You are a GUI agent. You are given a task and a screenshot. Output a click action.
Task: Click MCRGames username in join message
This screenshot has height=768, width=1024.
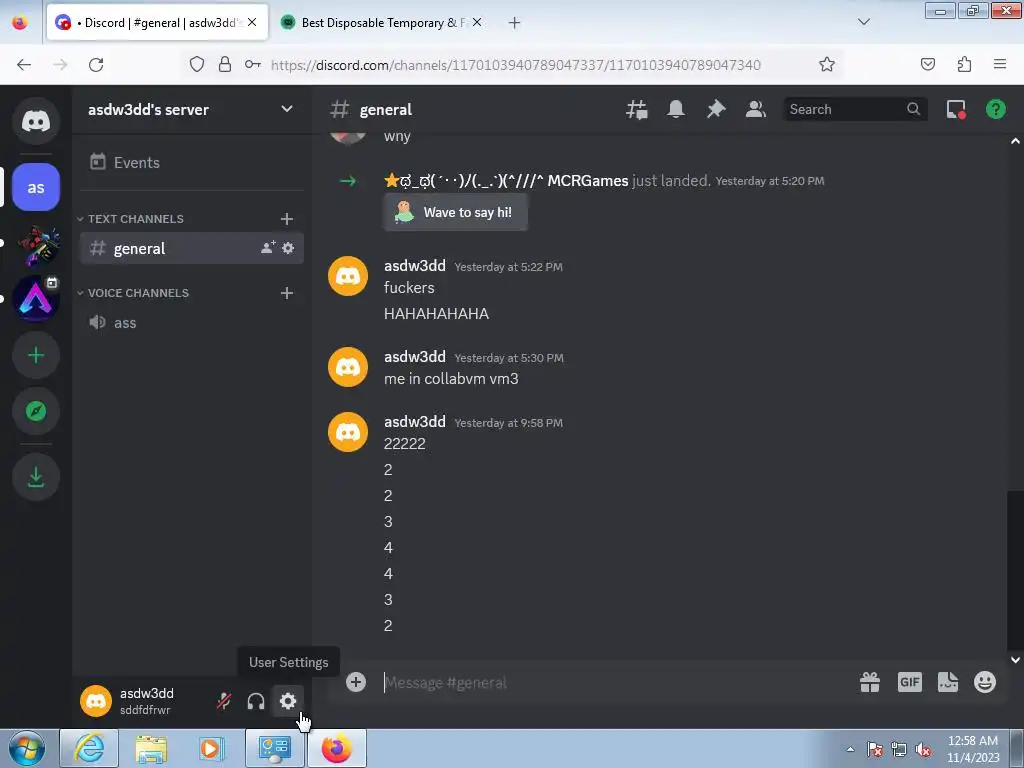tap(506, 181)
